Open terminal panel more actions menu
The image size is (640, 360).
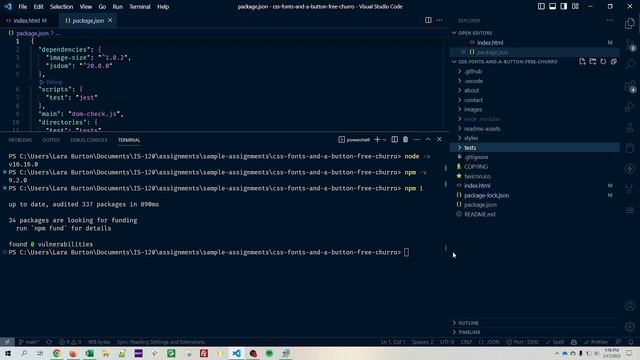click(x=417, y=140)
